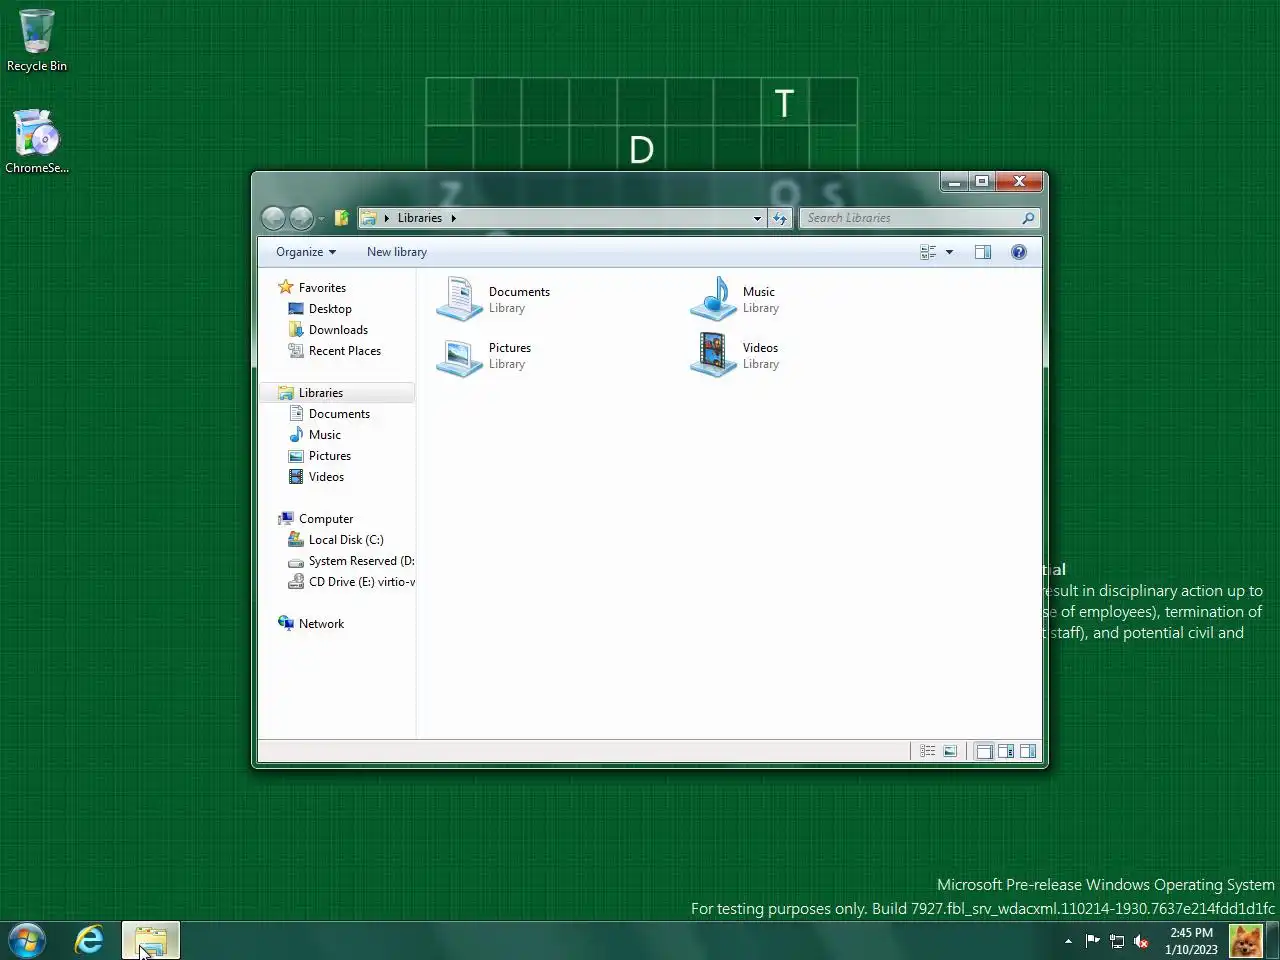Screen dimensions: 1280x960
Task: Click the Forward navigation arrow button
Action: point(301,218)
